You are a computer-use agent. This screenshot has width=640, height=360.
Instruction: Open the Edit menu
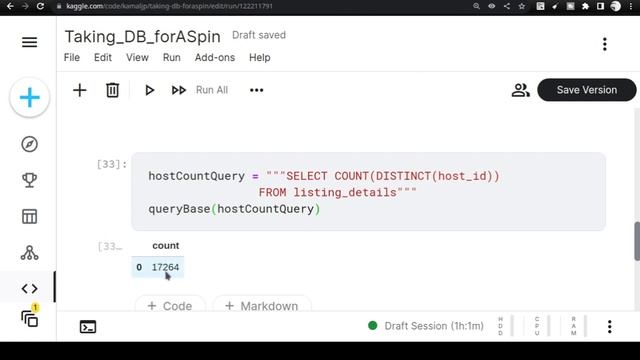[x=103, y=58]
